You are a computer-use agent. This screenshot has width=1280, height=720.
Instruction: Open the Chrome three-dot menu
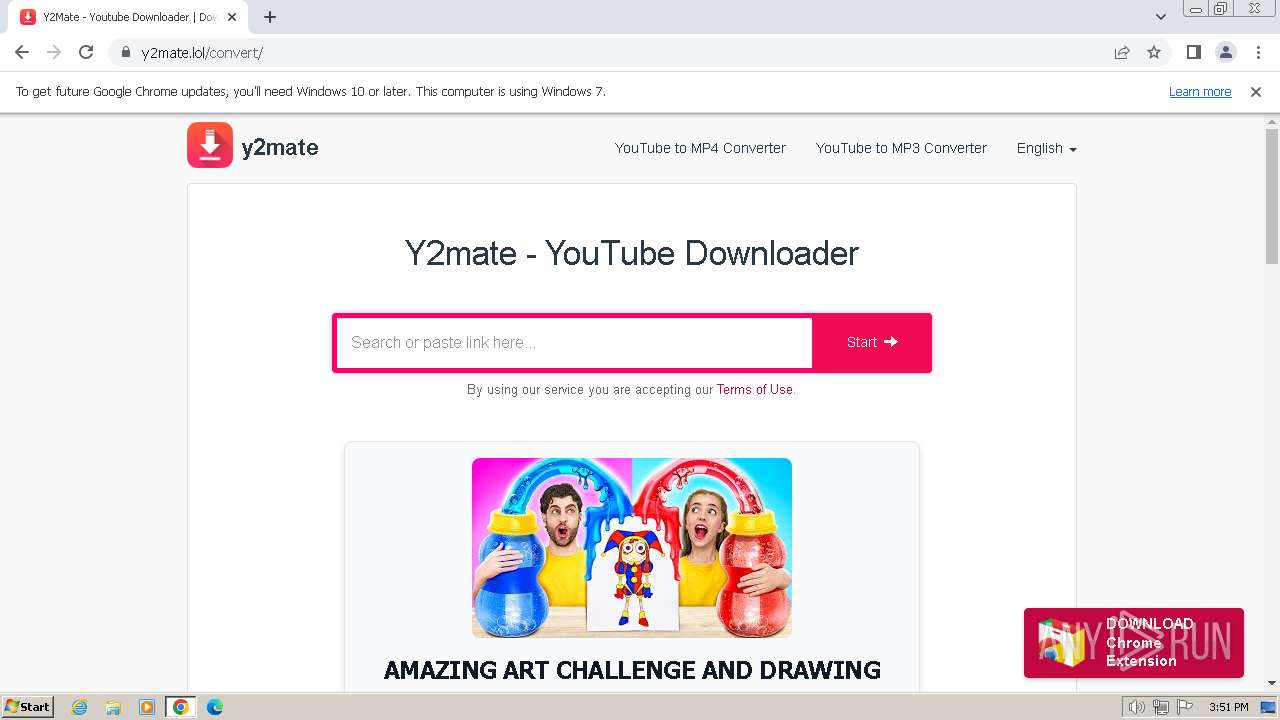[1257, 52]
